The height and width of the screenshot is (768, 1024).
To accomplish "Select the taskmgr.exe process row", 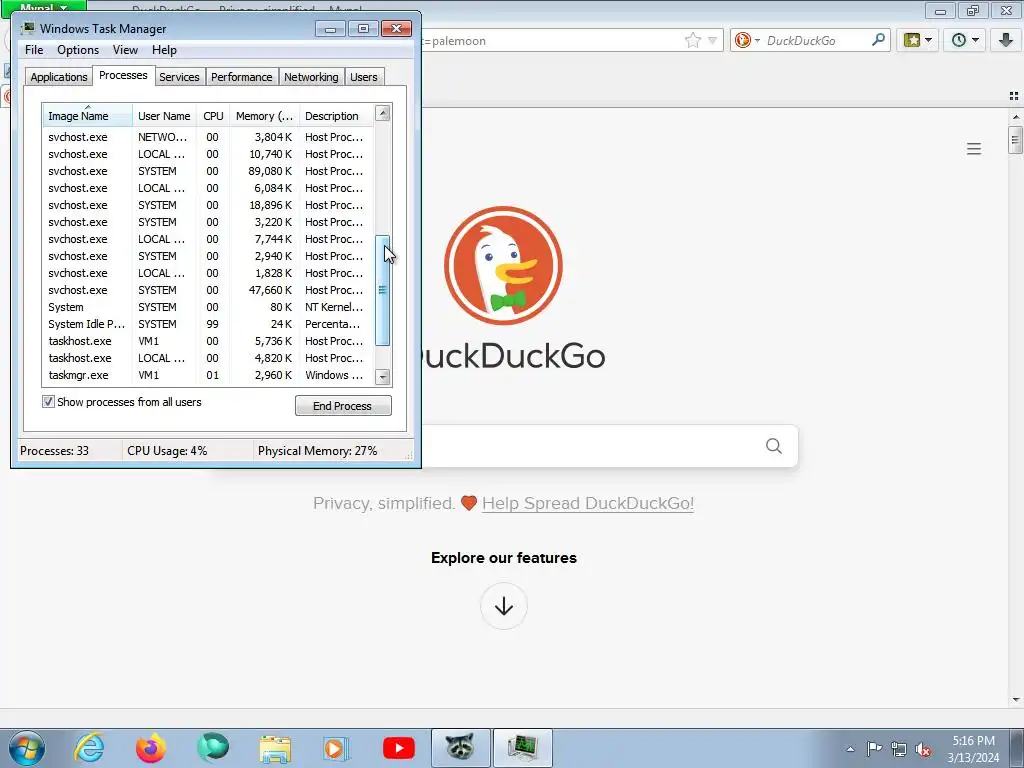I will tap(209, 375).
